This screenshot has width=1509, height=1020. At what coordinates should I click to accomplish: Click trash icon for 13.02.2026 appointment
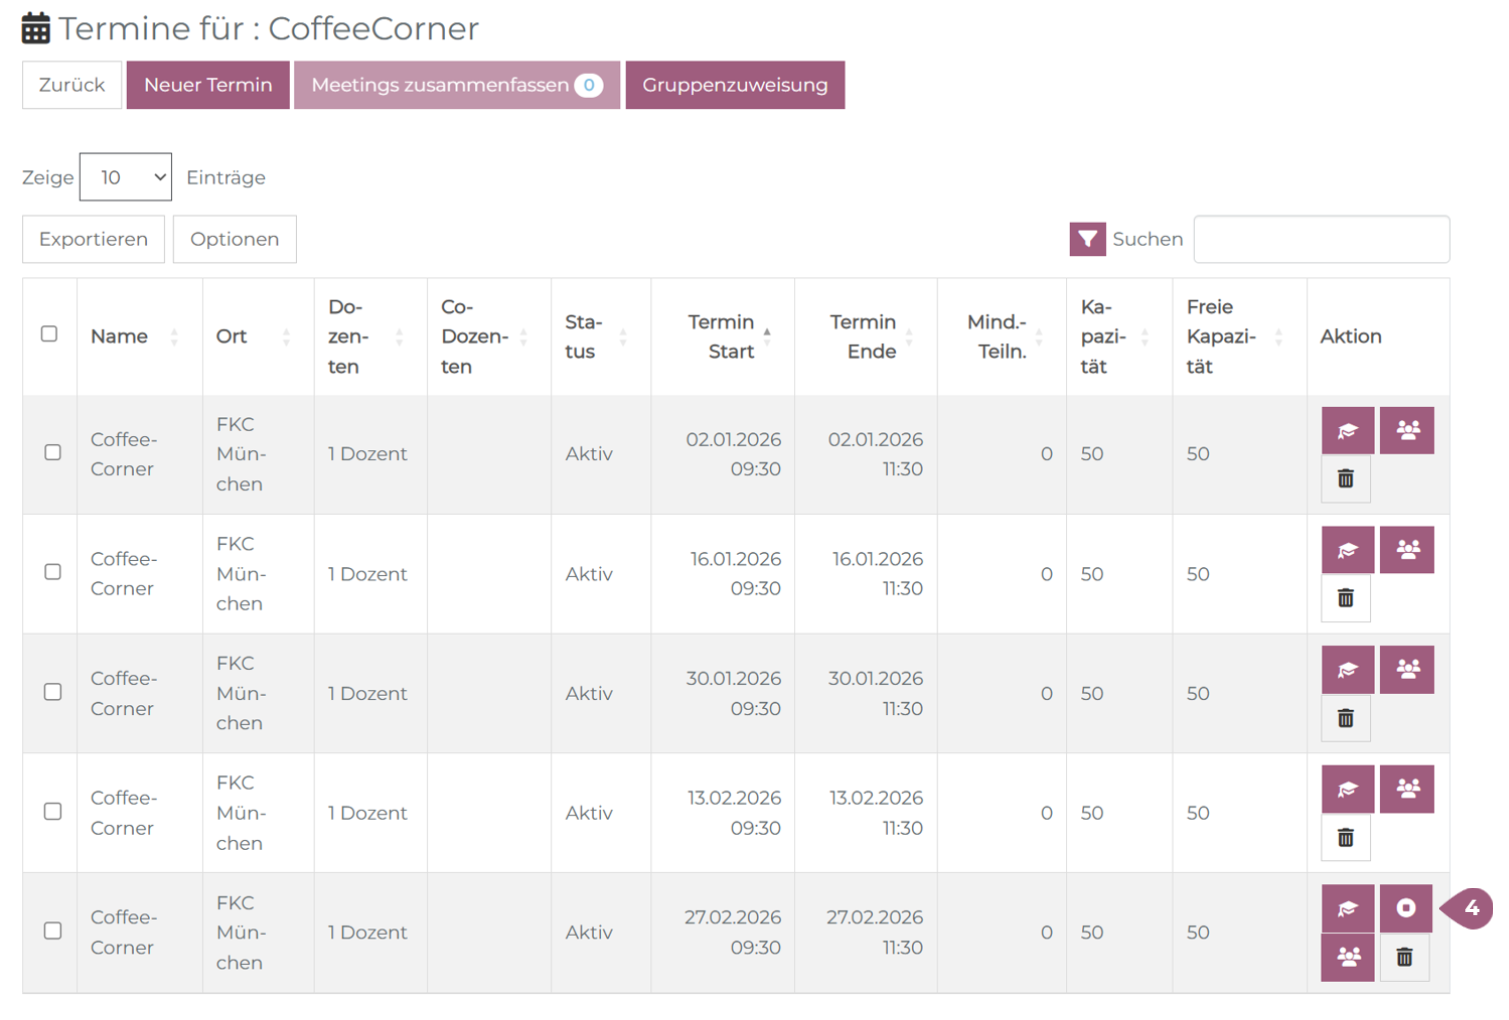[1345, 838]
